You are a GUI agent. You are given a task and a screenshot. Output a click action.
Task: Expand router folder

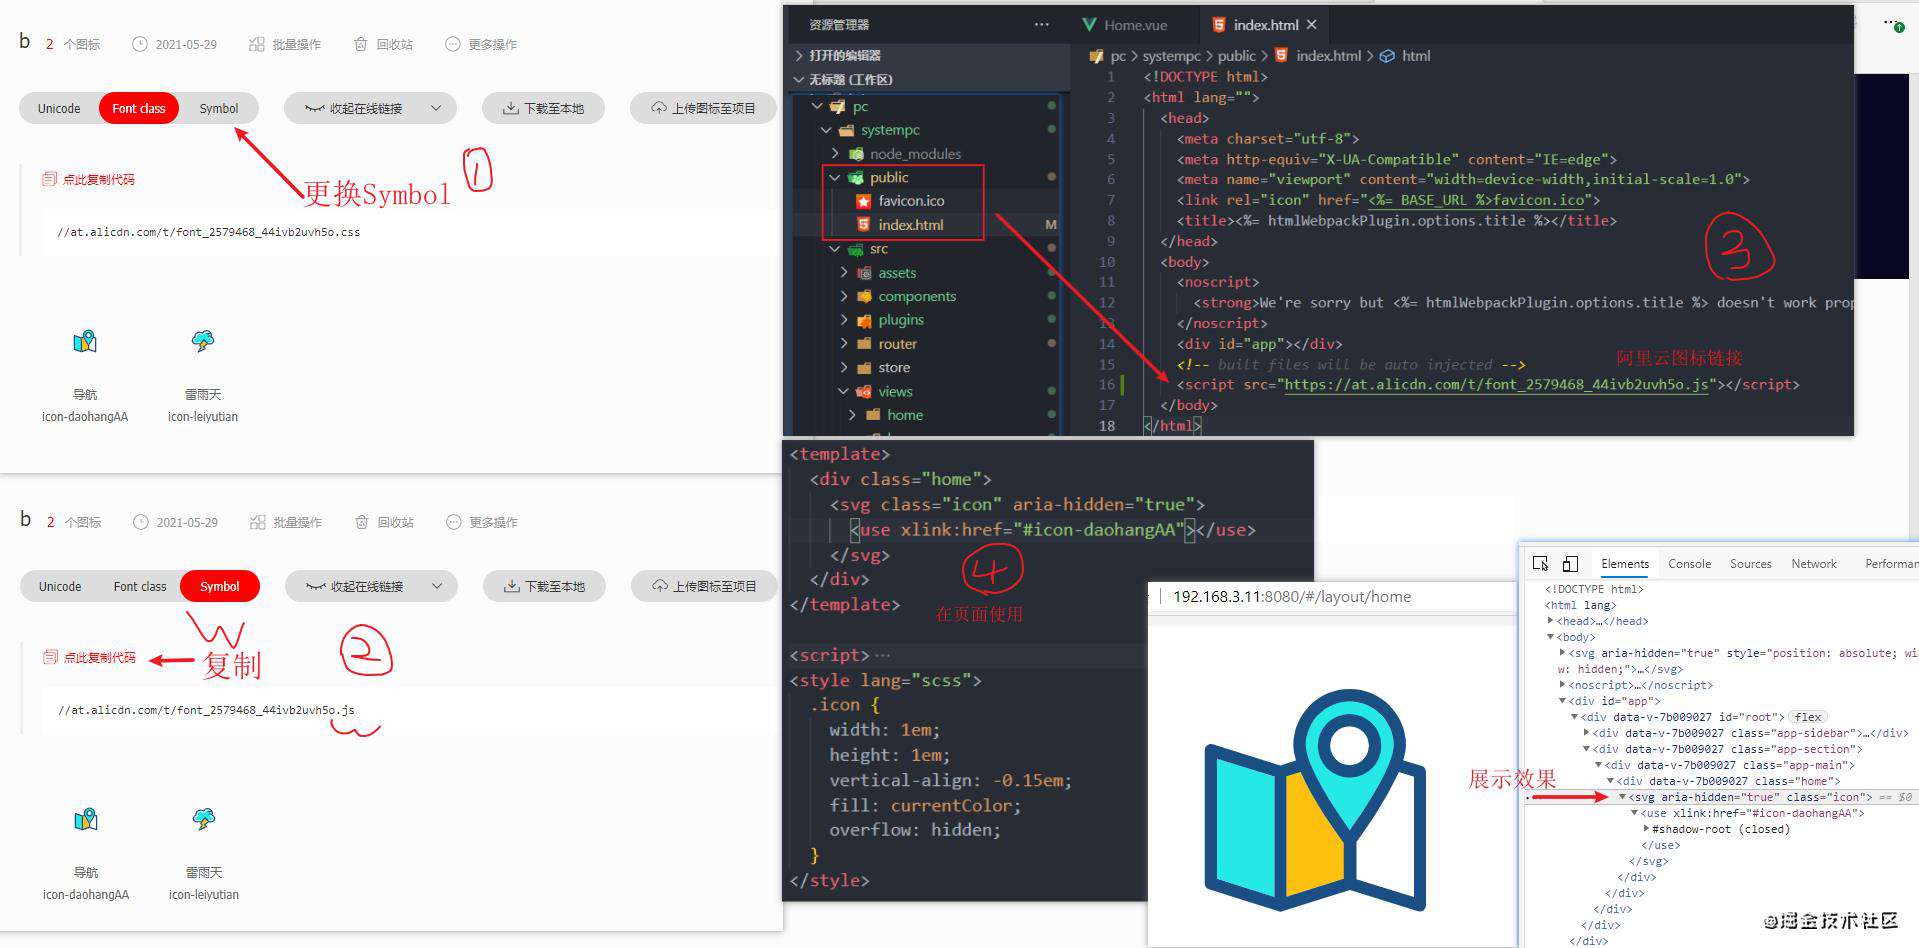pos(844,344)
